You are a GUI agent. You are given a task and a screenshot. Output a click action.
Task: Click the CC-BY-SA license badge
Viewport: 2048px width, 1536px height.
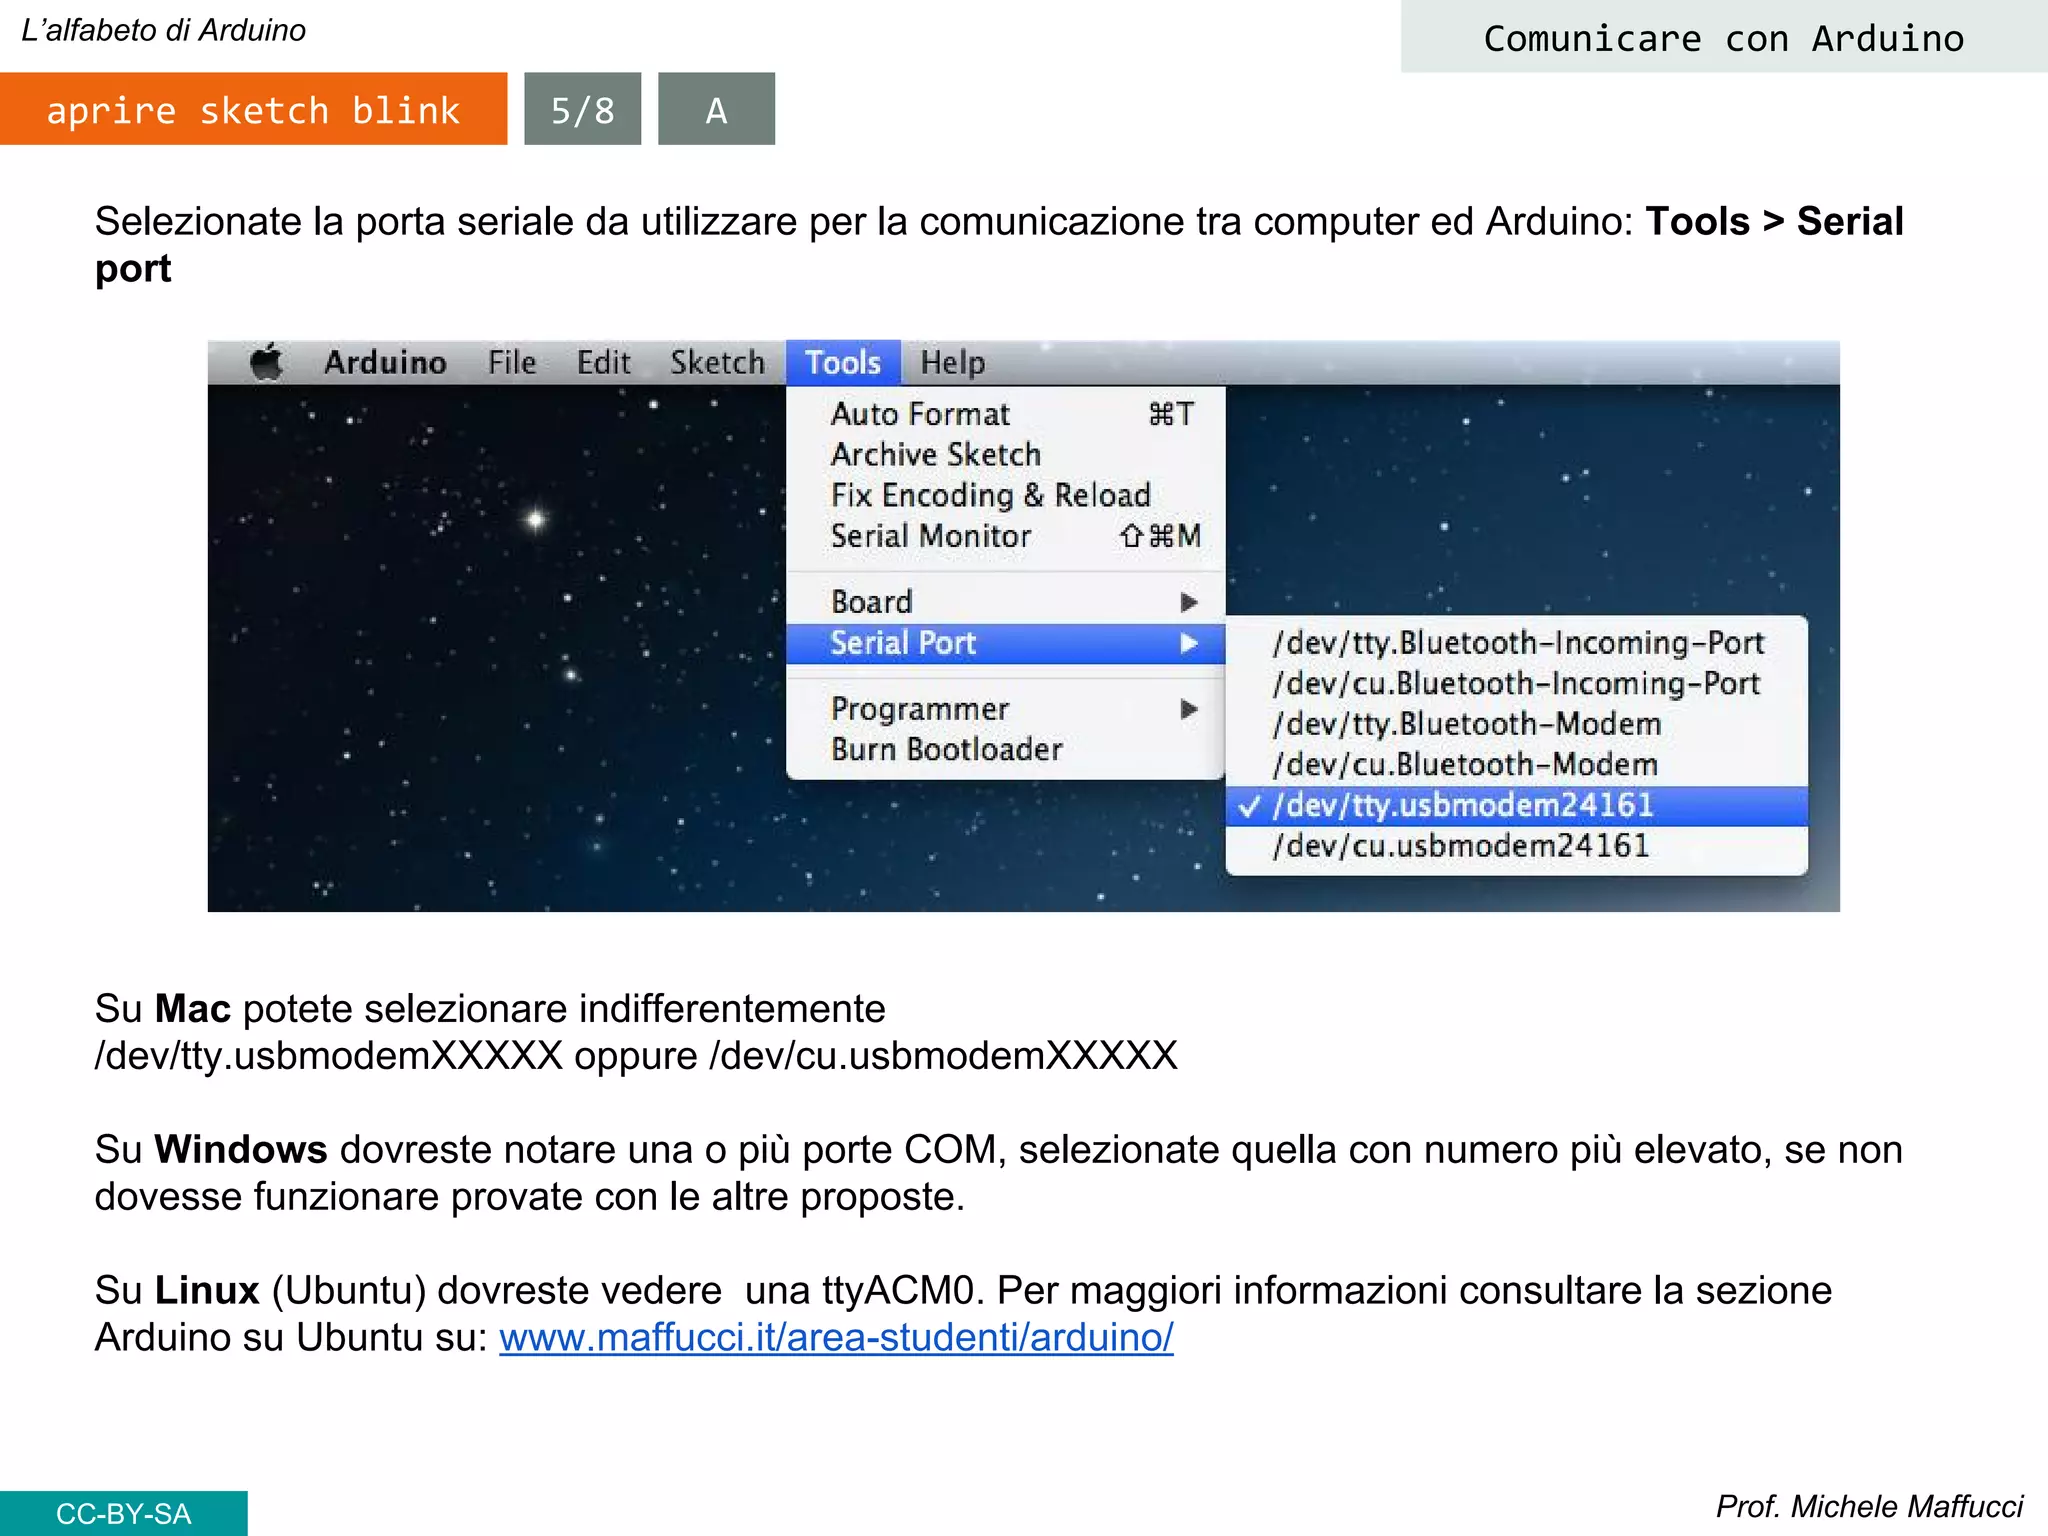(x=123, y=1513)
